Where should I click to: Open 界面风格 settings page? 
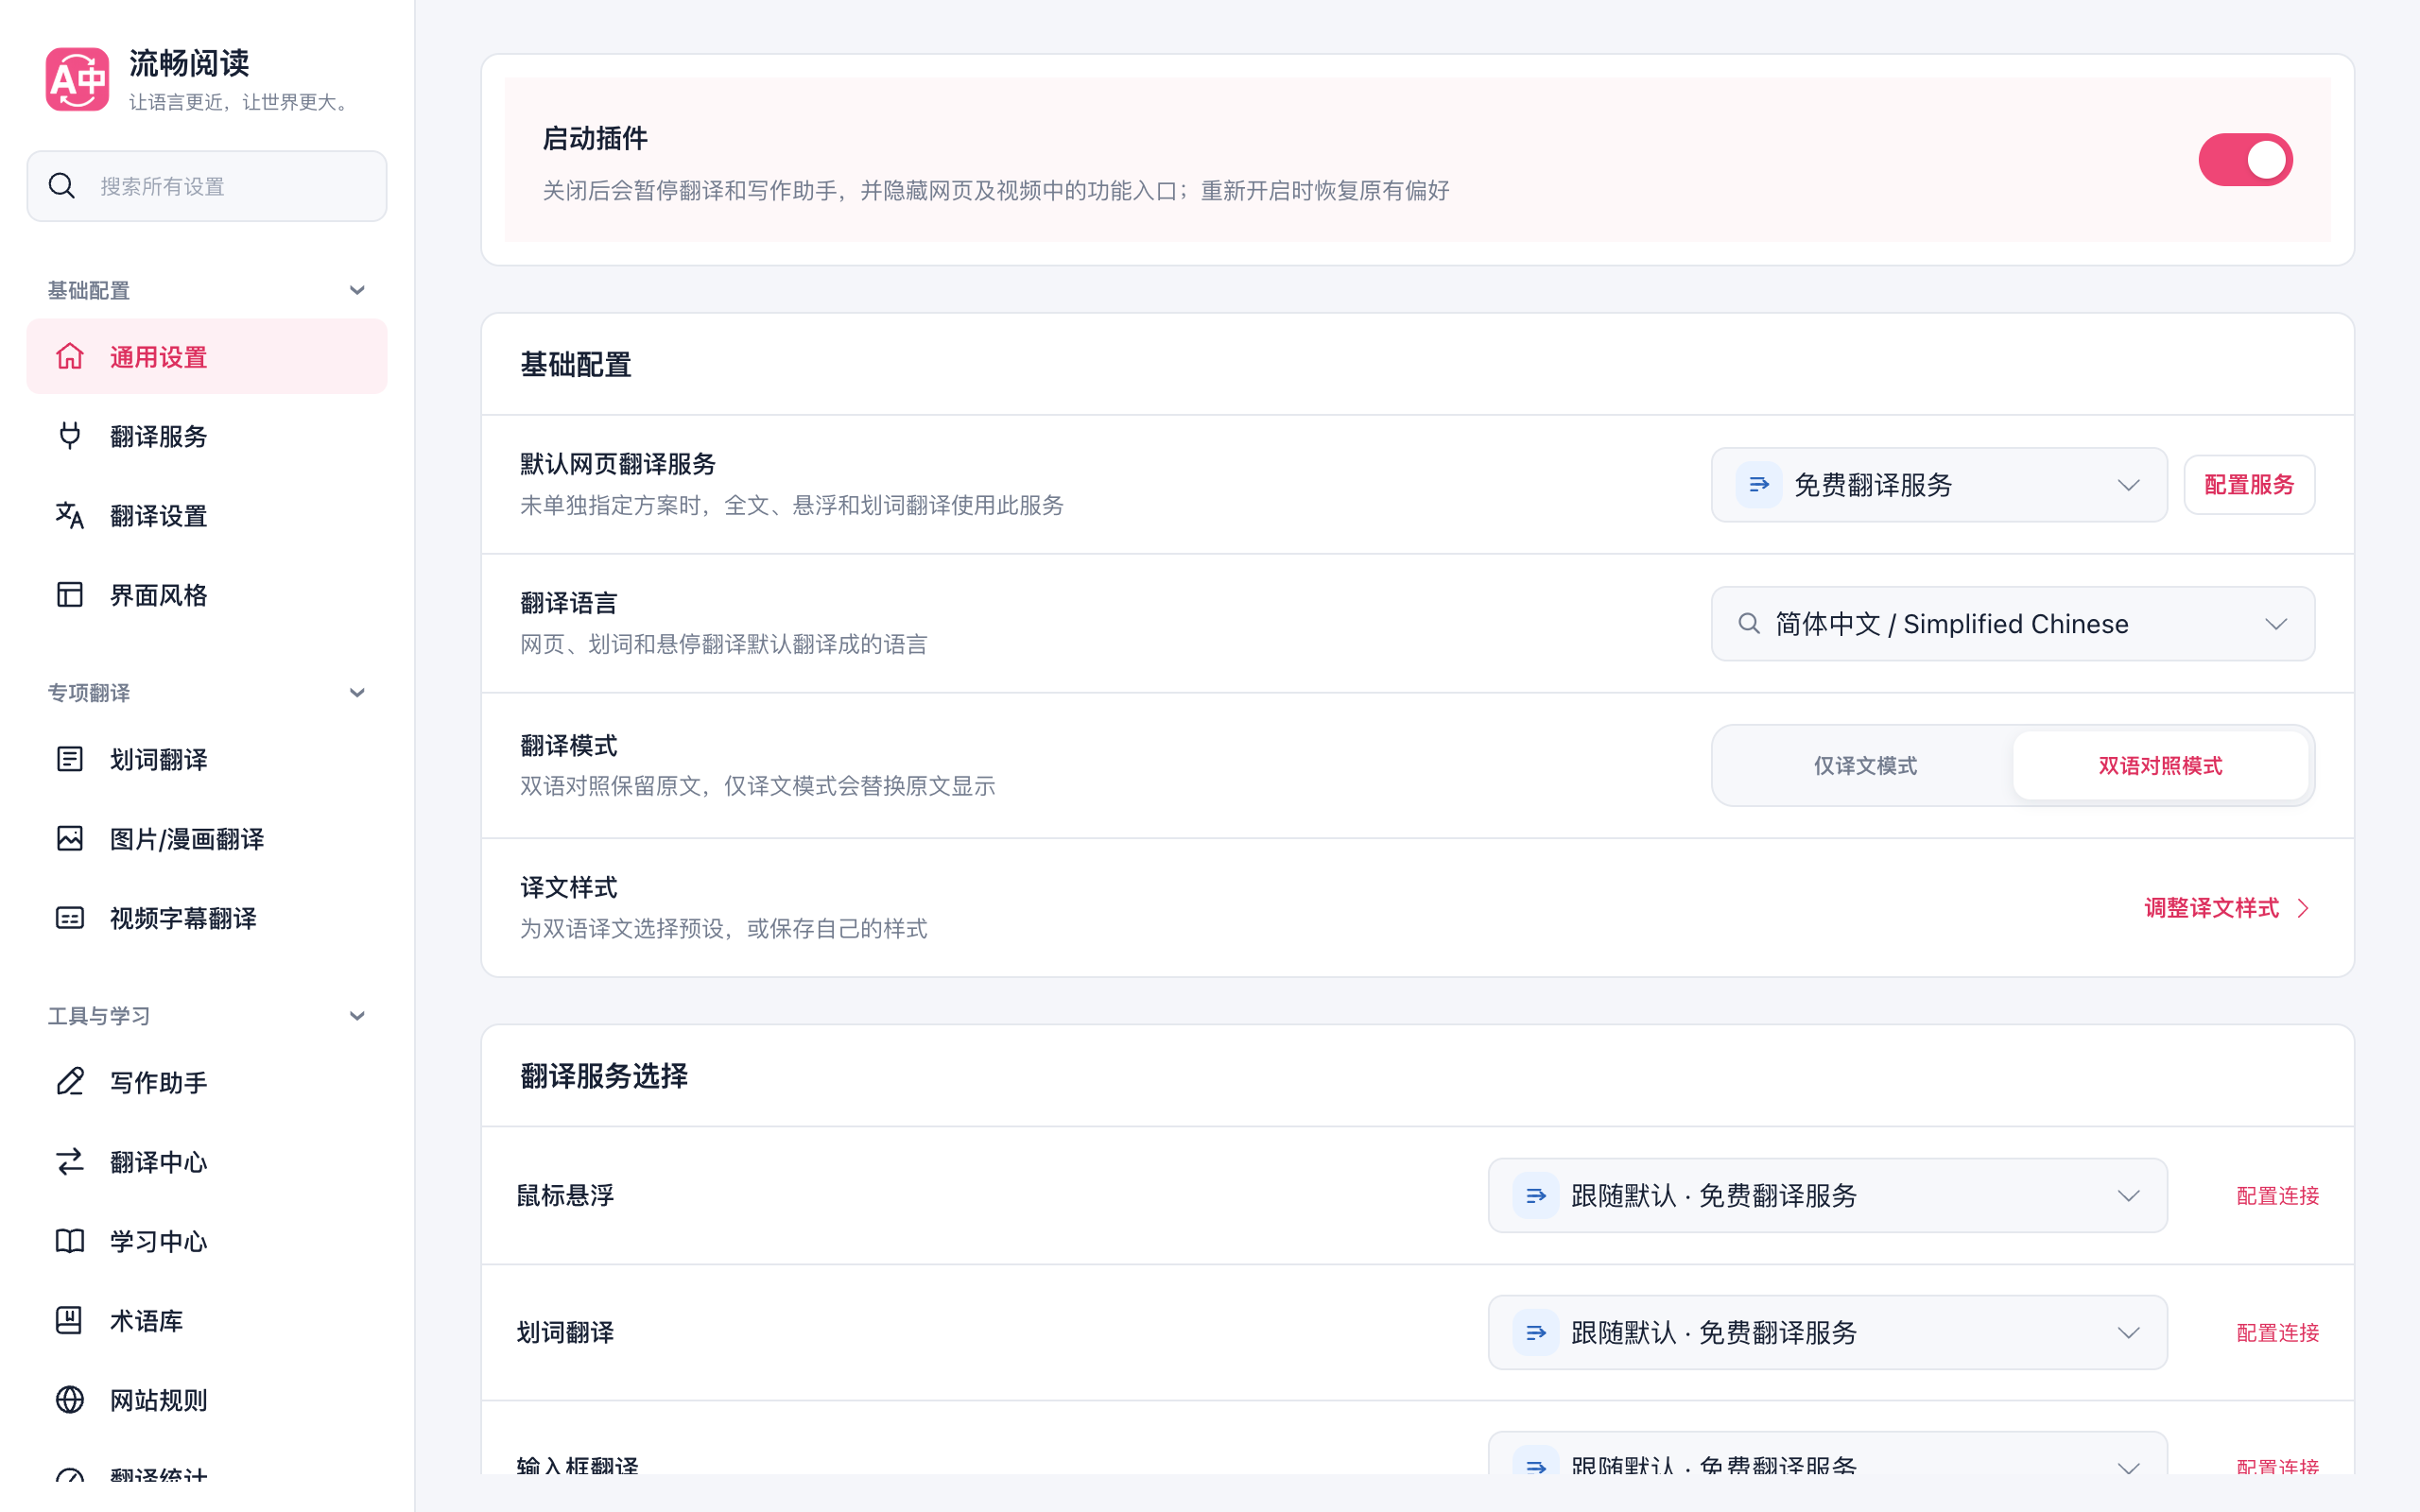(207, 595)
